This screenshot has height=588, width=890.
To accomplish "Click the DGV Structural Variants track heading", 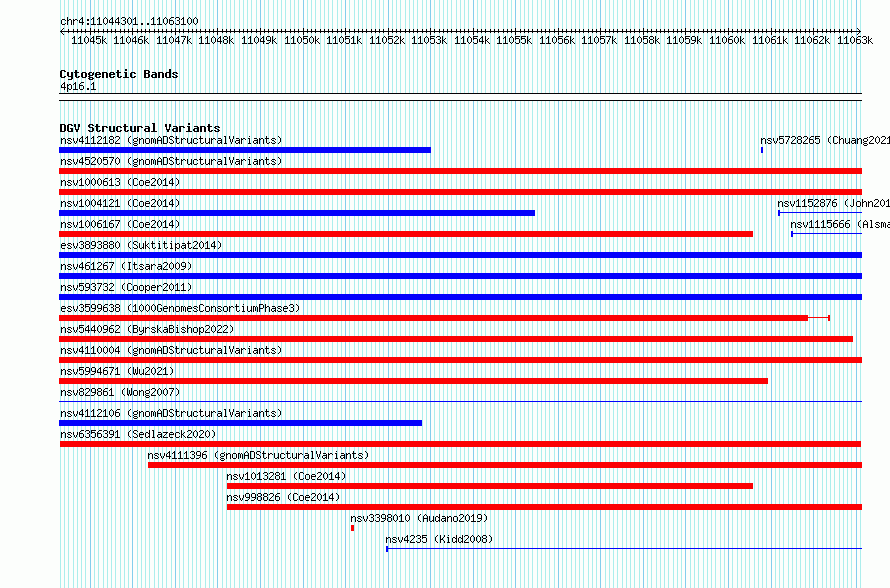I will click(x=140, y=128).
